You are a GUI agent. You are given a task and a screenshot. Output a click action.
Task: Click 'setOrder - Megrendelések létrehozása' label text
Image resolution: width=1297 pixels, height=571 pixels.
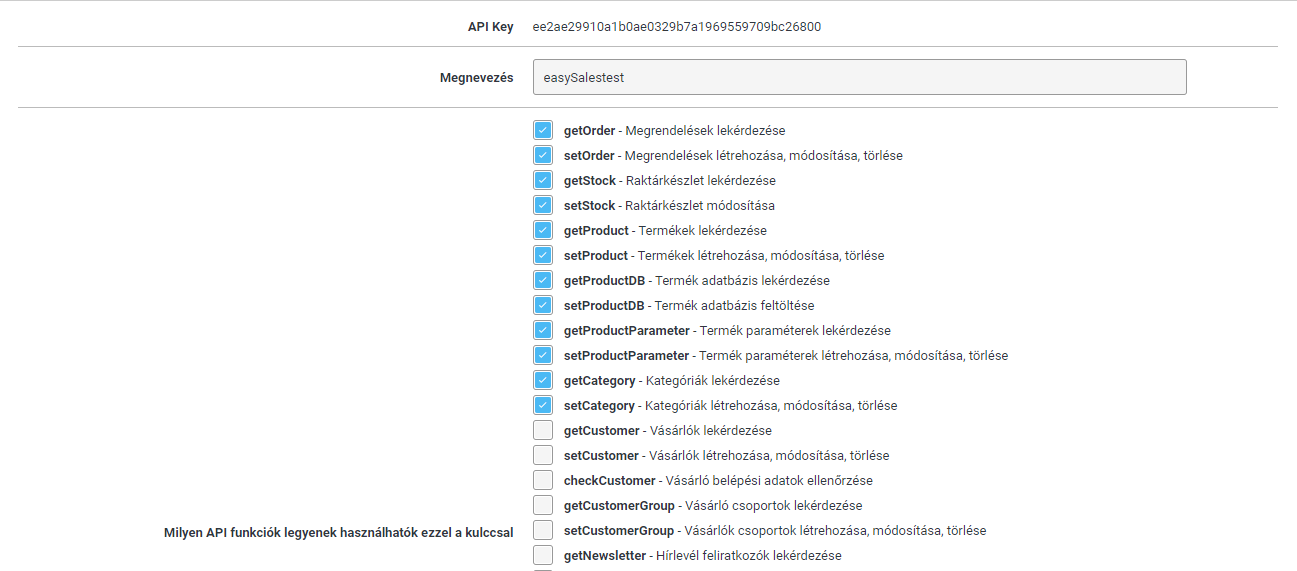733,156
